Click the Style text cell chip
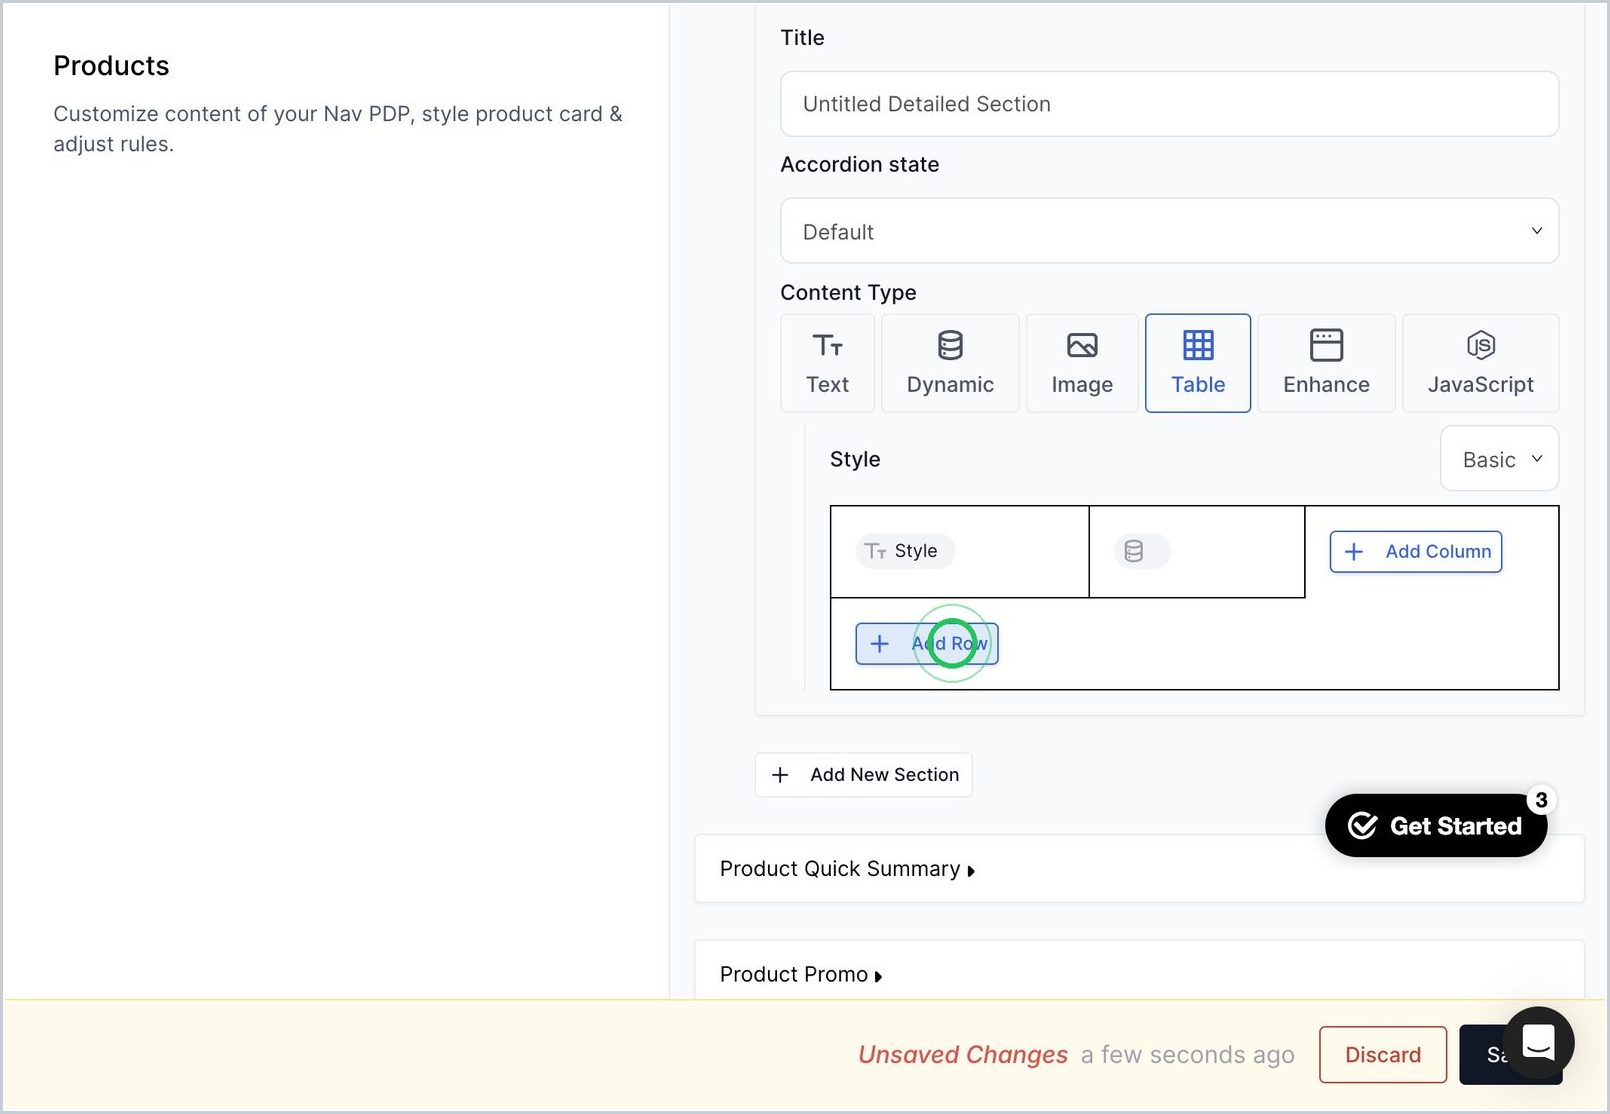This screenshot has width=1610, height=1114. (x=905, y=551)
